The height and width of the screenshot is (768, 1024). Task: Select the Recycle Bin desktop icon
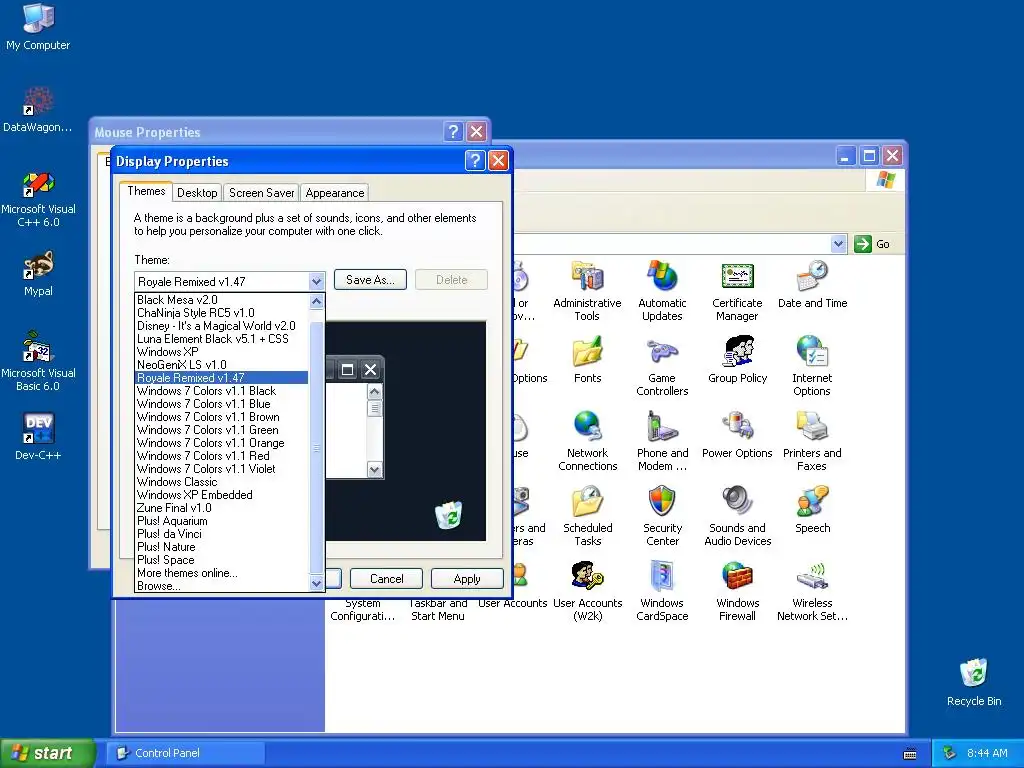click(974, 682)
